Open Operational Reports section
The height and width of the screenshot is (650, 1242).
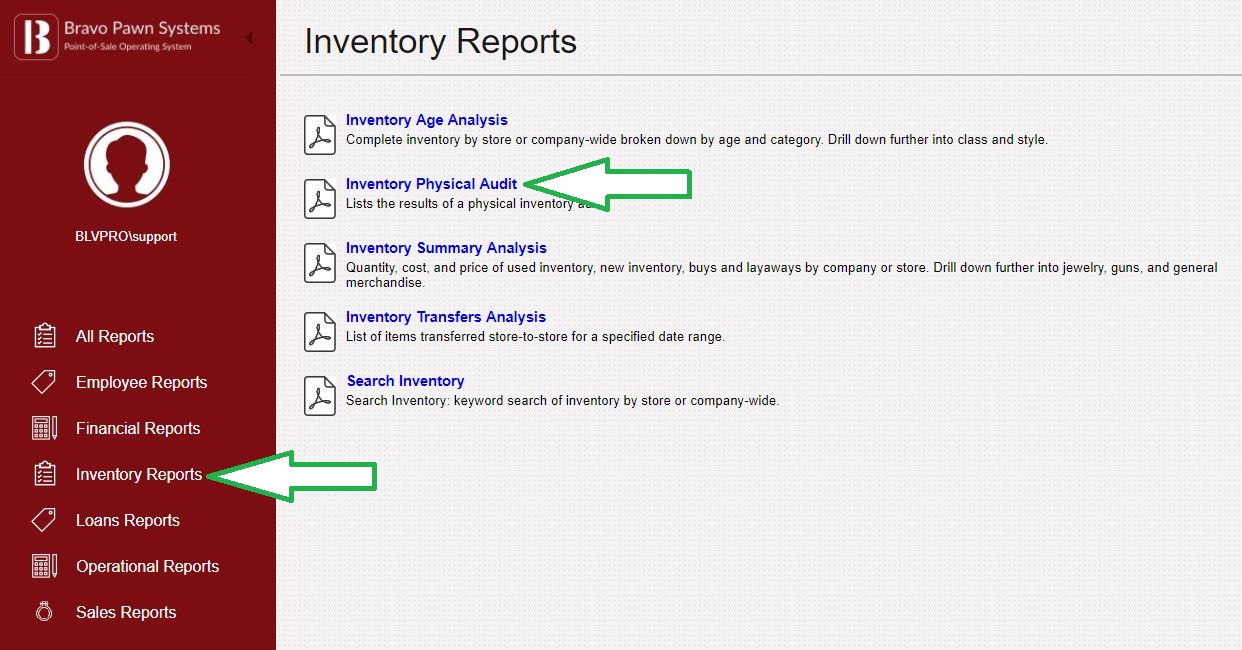(x=148, y=566)
